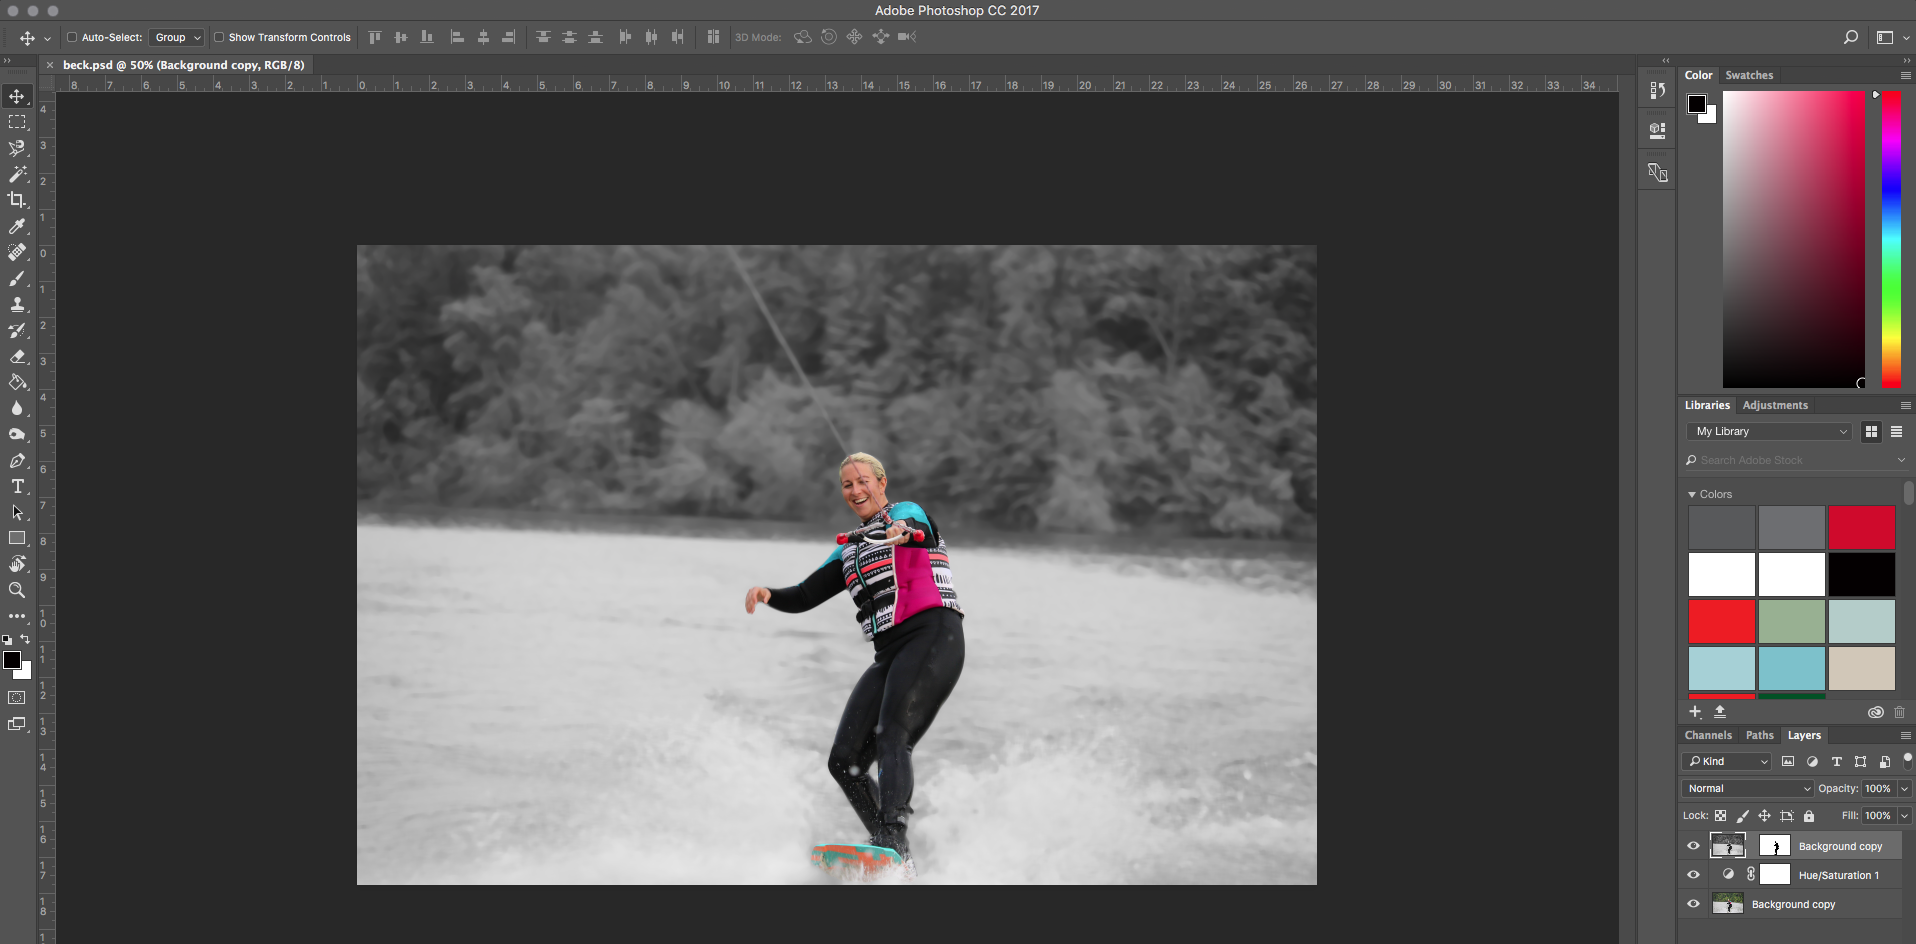Select the Libraries tab
This screenshot has width=1916, height=944.
pos(1707,406)
